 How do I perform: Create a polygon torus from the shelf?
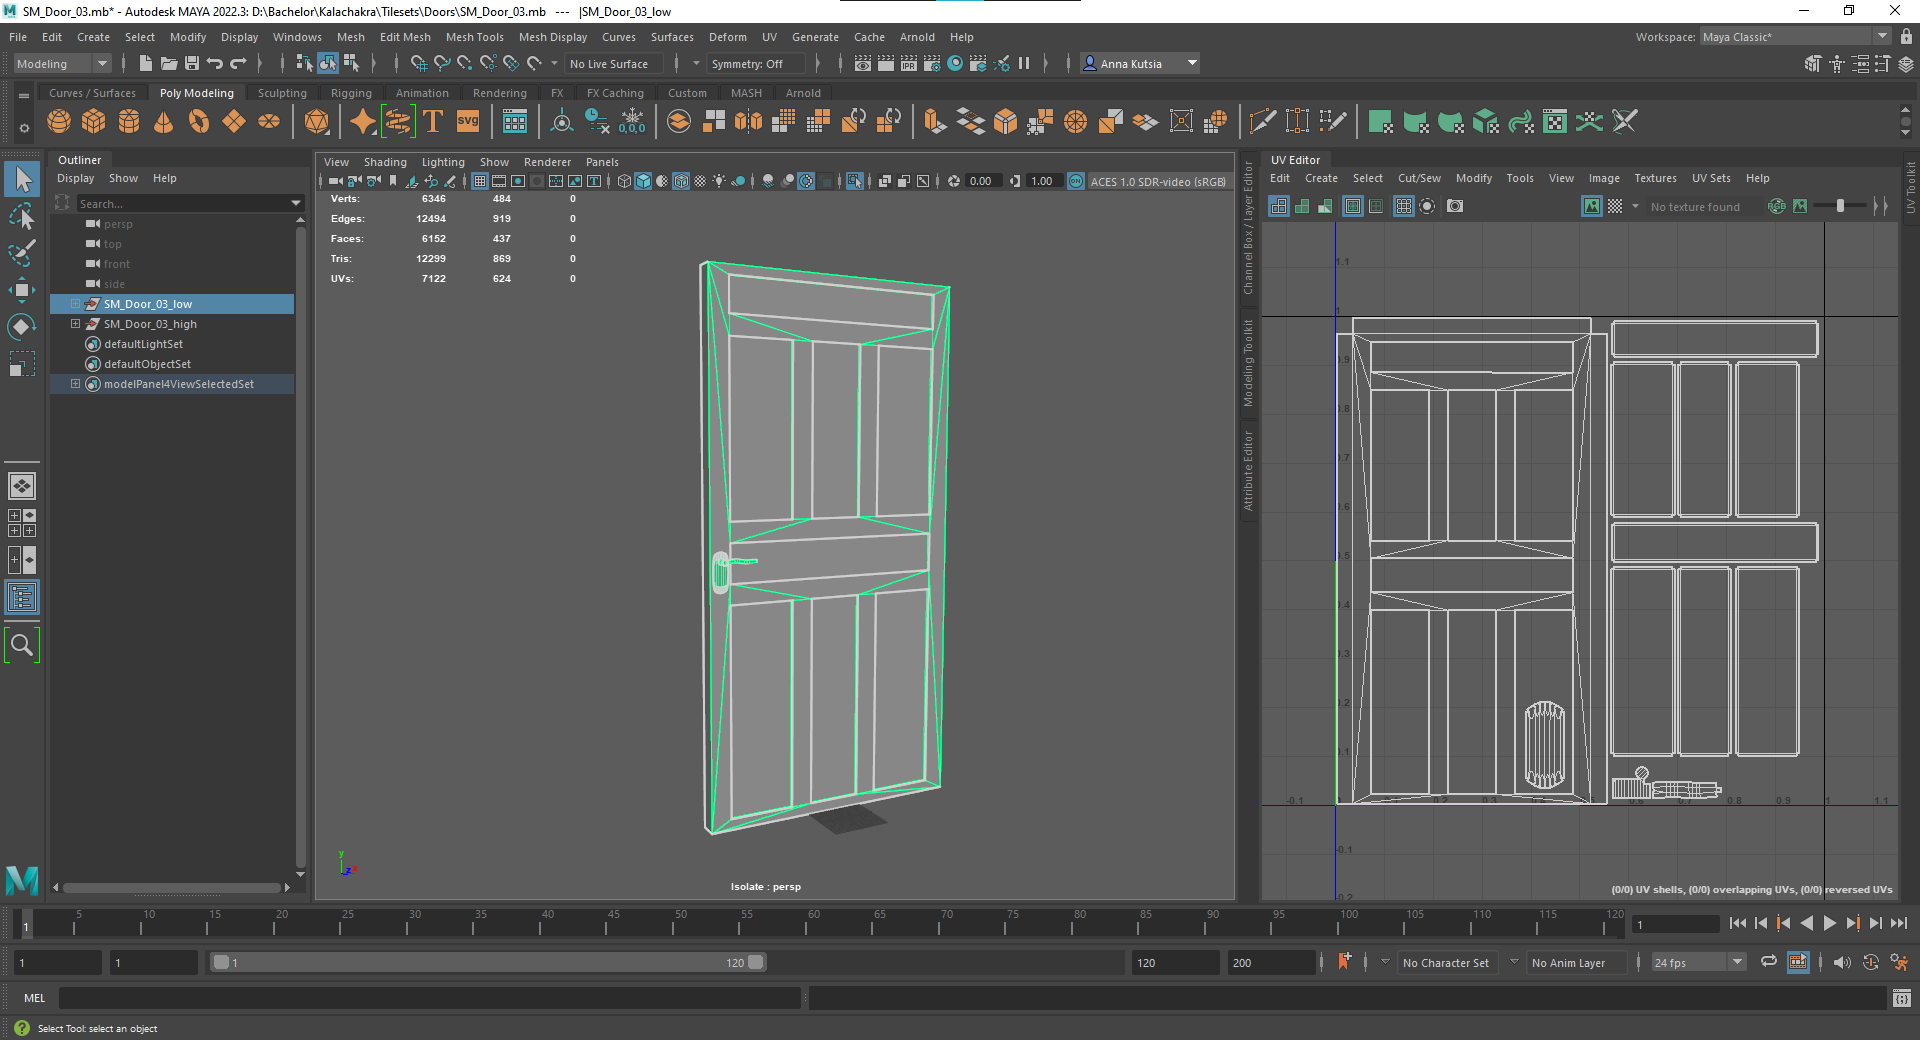coord(199,122)
